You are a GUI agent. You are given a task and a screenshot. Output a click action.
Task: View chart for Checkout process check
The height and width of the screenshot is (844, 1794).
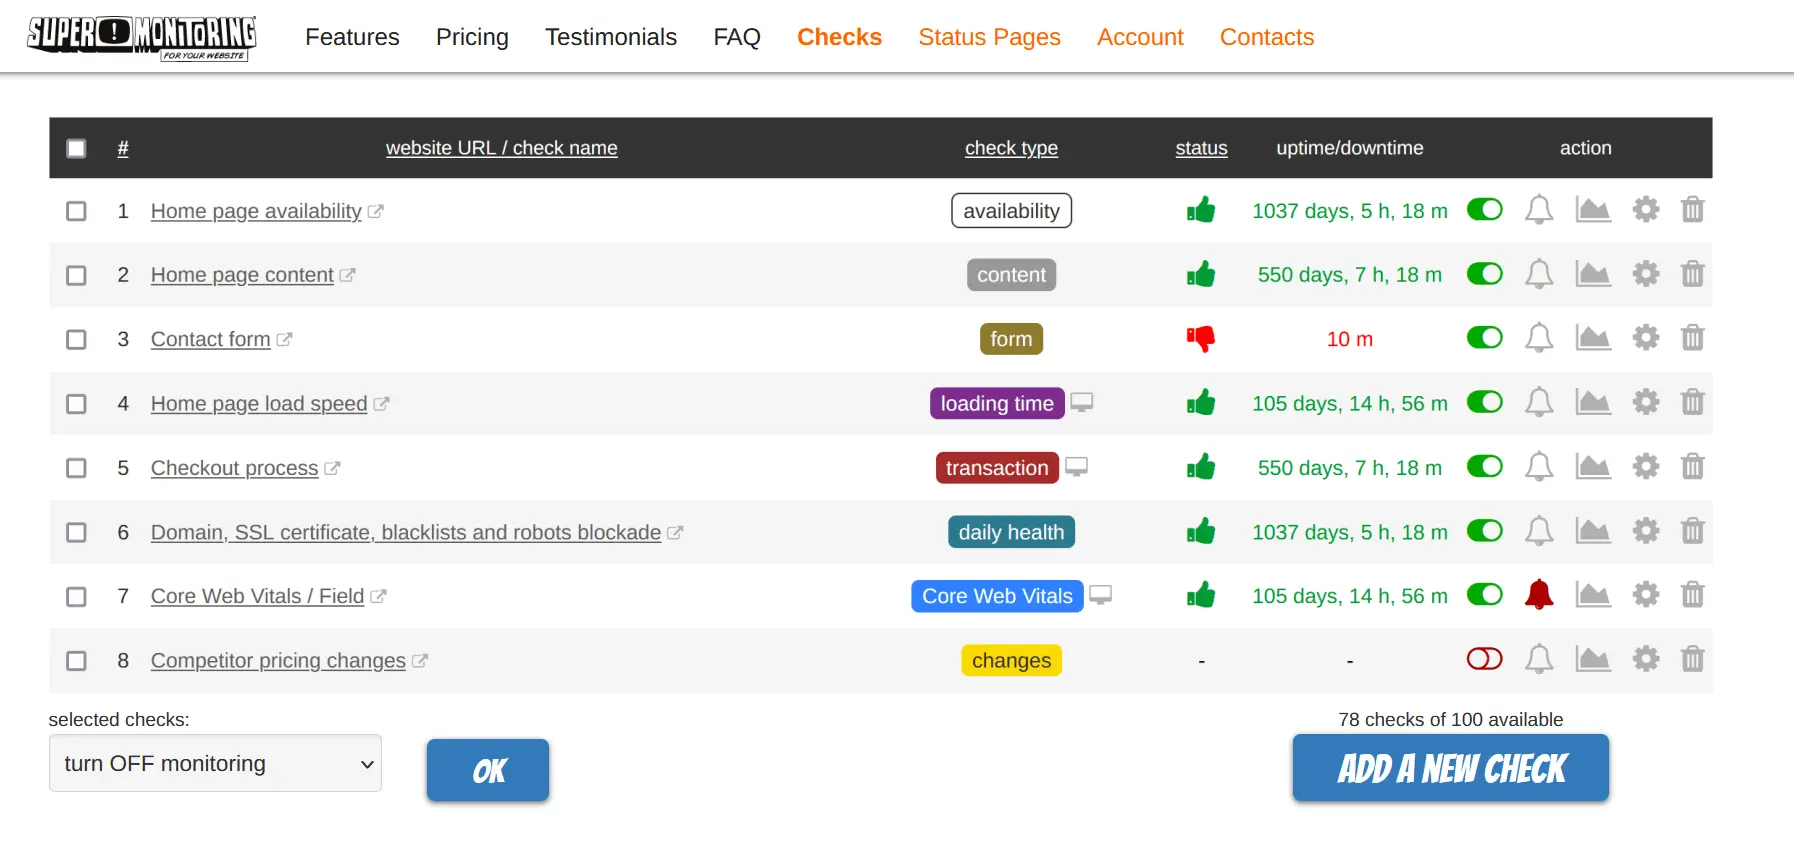click(1593, 466)
